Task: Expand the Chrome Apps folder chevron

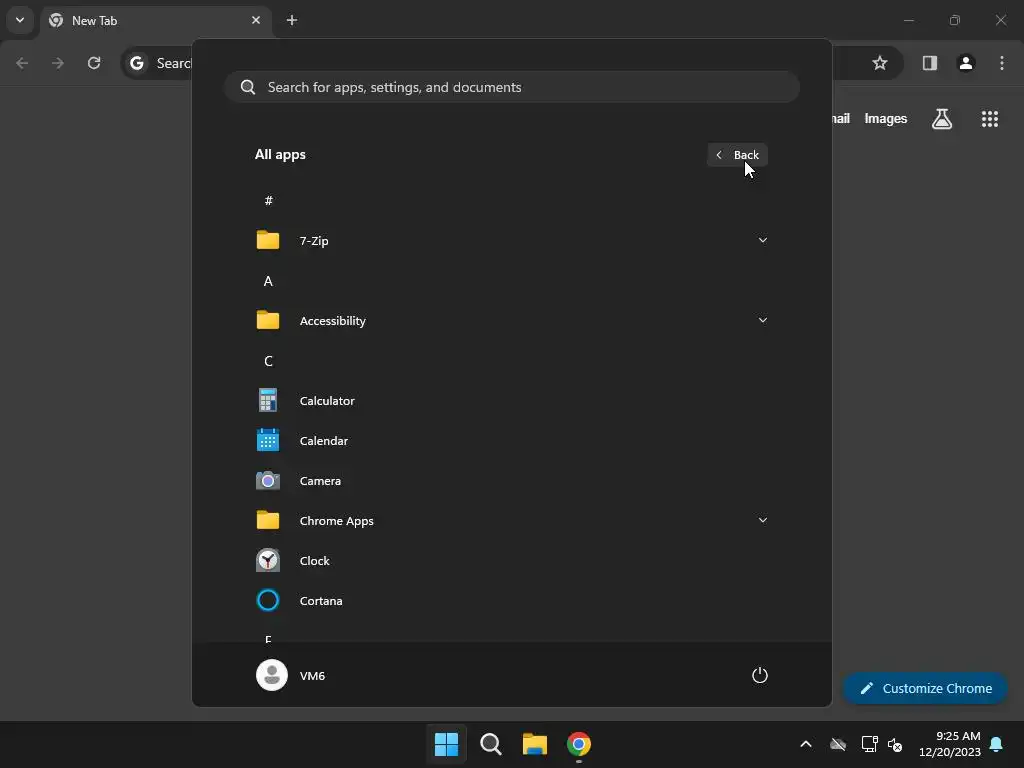Action: coord(763,520)
